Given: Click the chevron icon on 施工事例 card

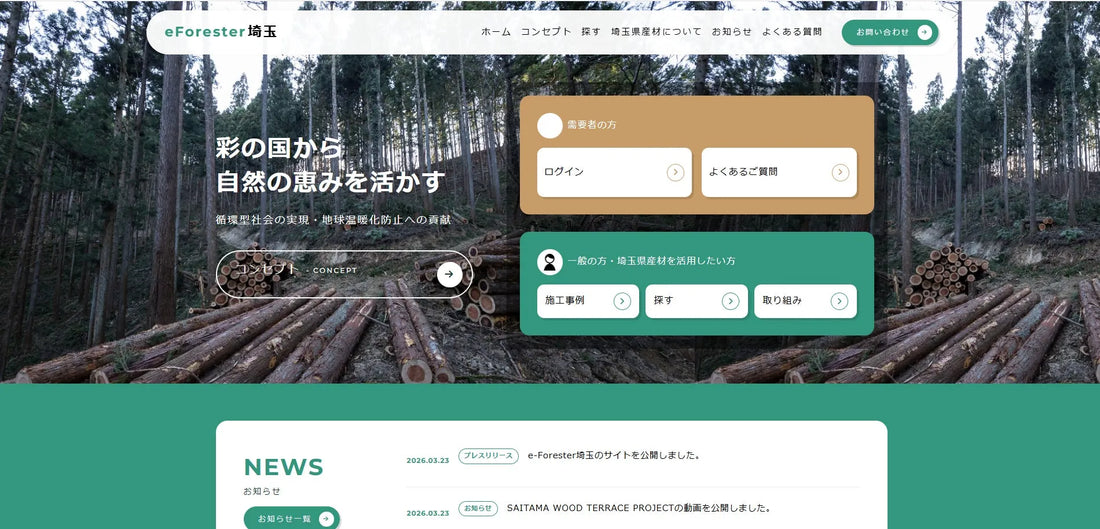Looking at the screenshot, I should [x=622, y=301].
